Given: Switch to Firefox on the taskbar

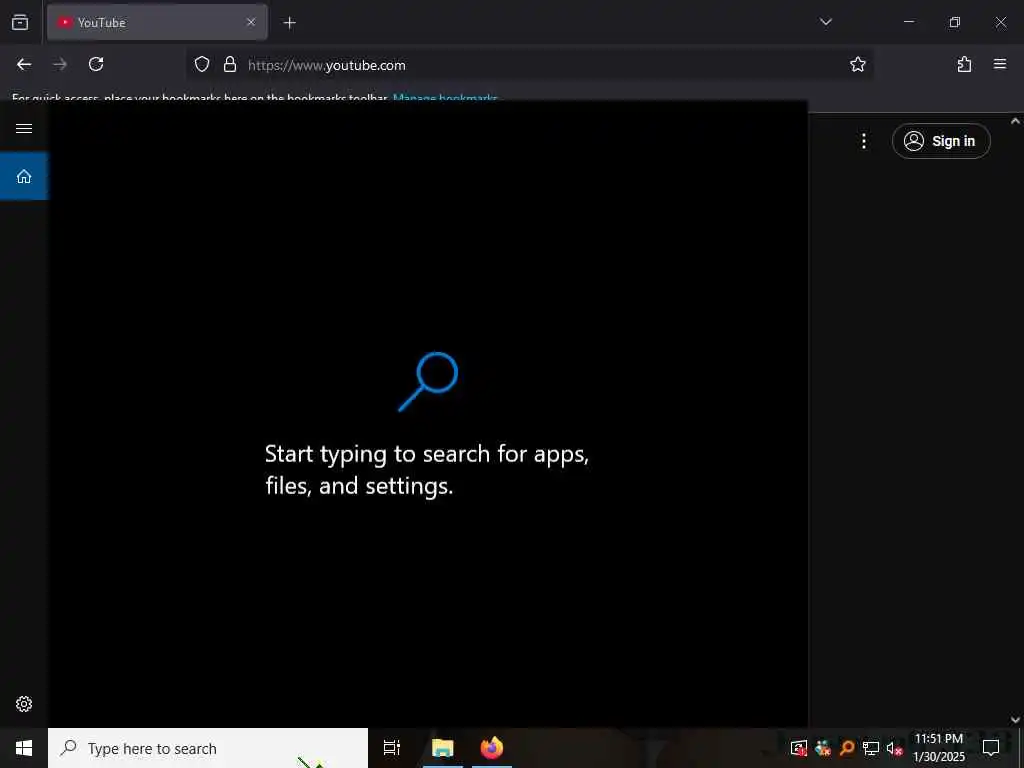Looking at the screenshot, I should click(492, 748).
